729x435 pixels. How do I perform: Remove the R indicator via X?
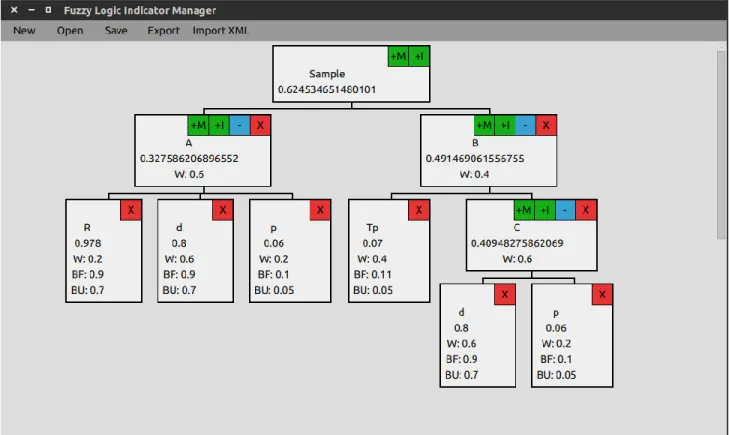point(131,210)
